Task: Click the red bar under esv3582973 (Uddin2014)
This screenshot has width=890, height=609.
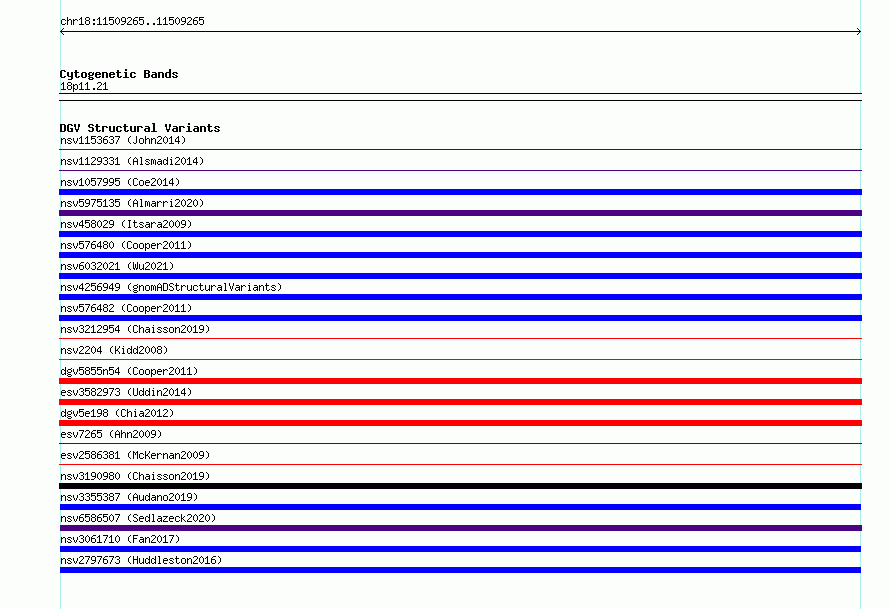Action: point(460,402)
